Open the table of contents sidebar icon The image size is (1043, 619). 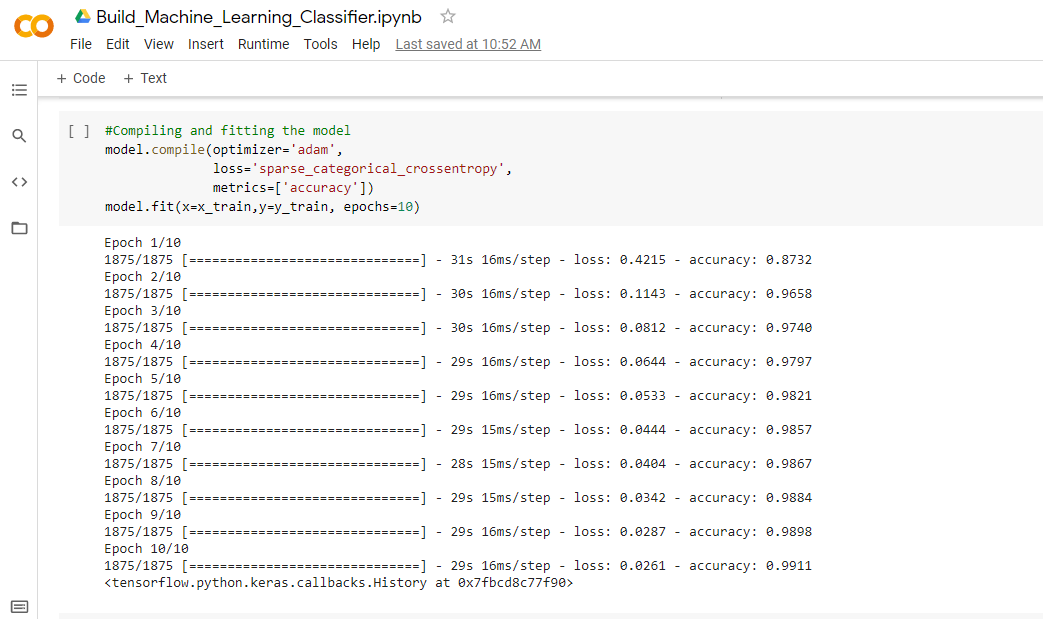[19, 90]
